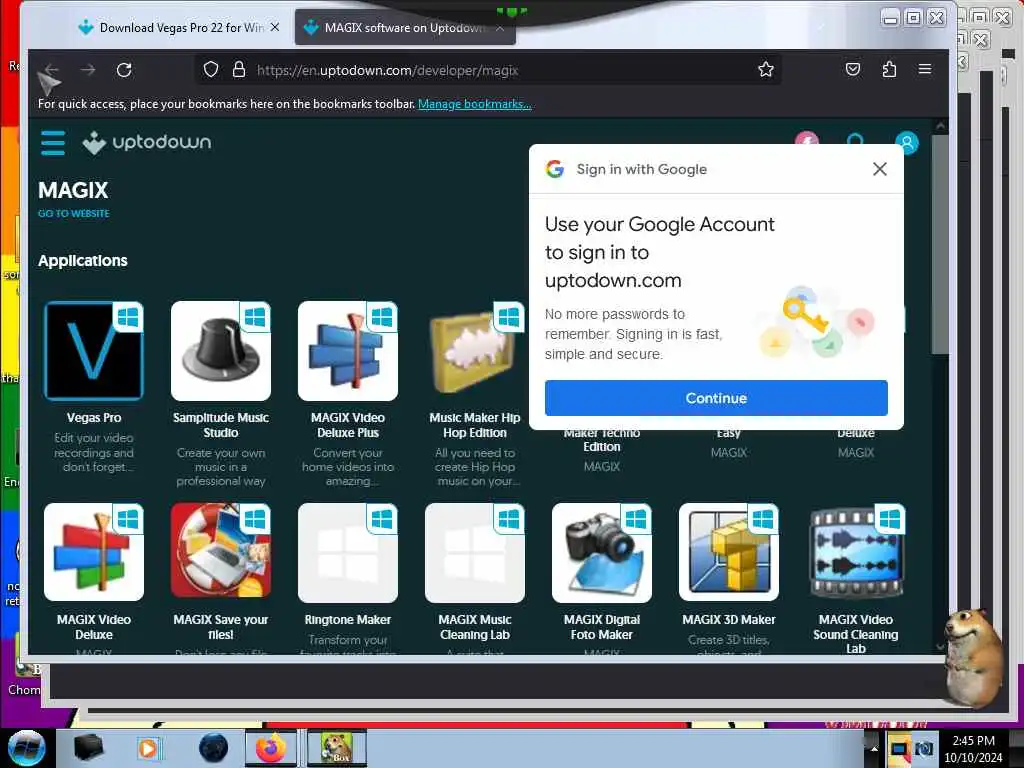Click the Continue button

tap(716, 398)
